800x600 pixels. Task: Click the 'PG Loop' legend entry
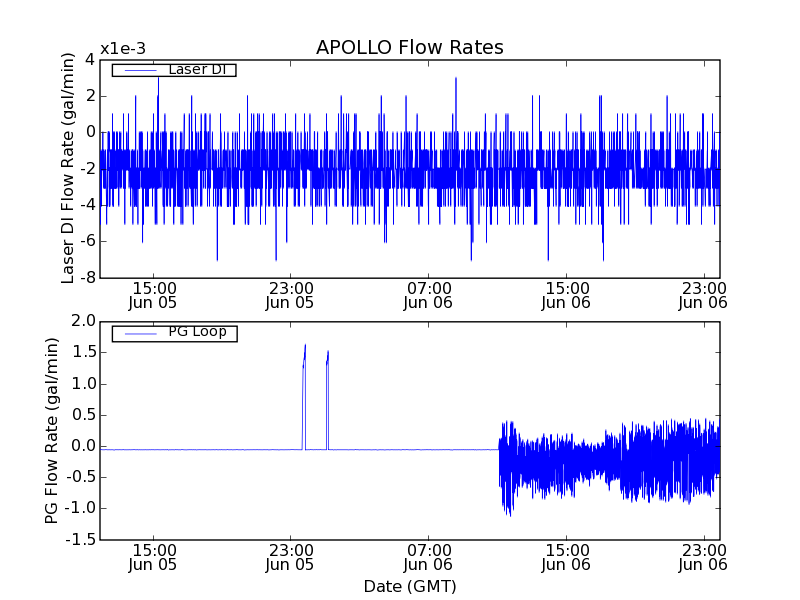pyautogui.click(x=174, y=333)
